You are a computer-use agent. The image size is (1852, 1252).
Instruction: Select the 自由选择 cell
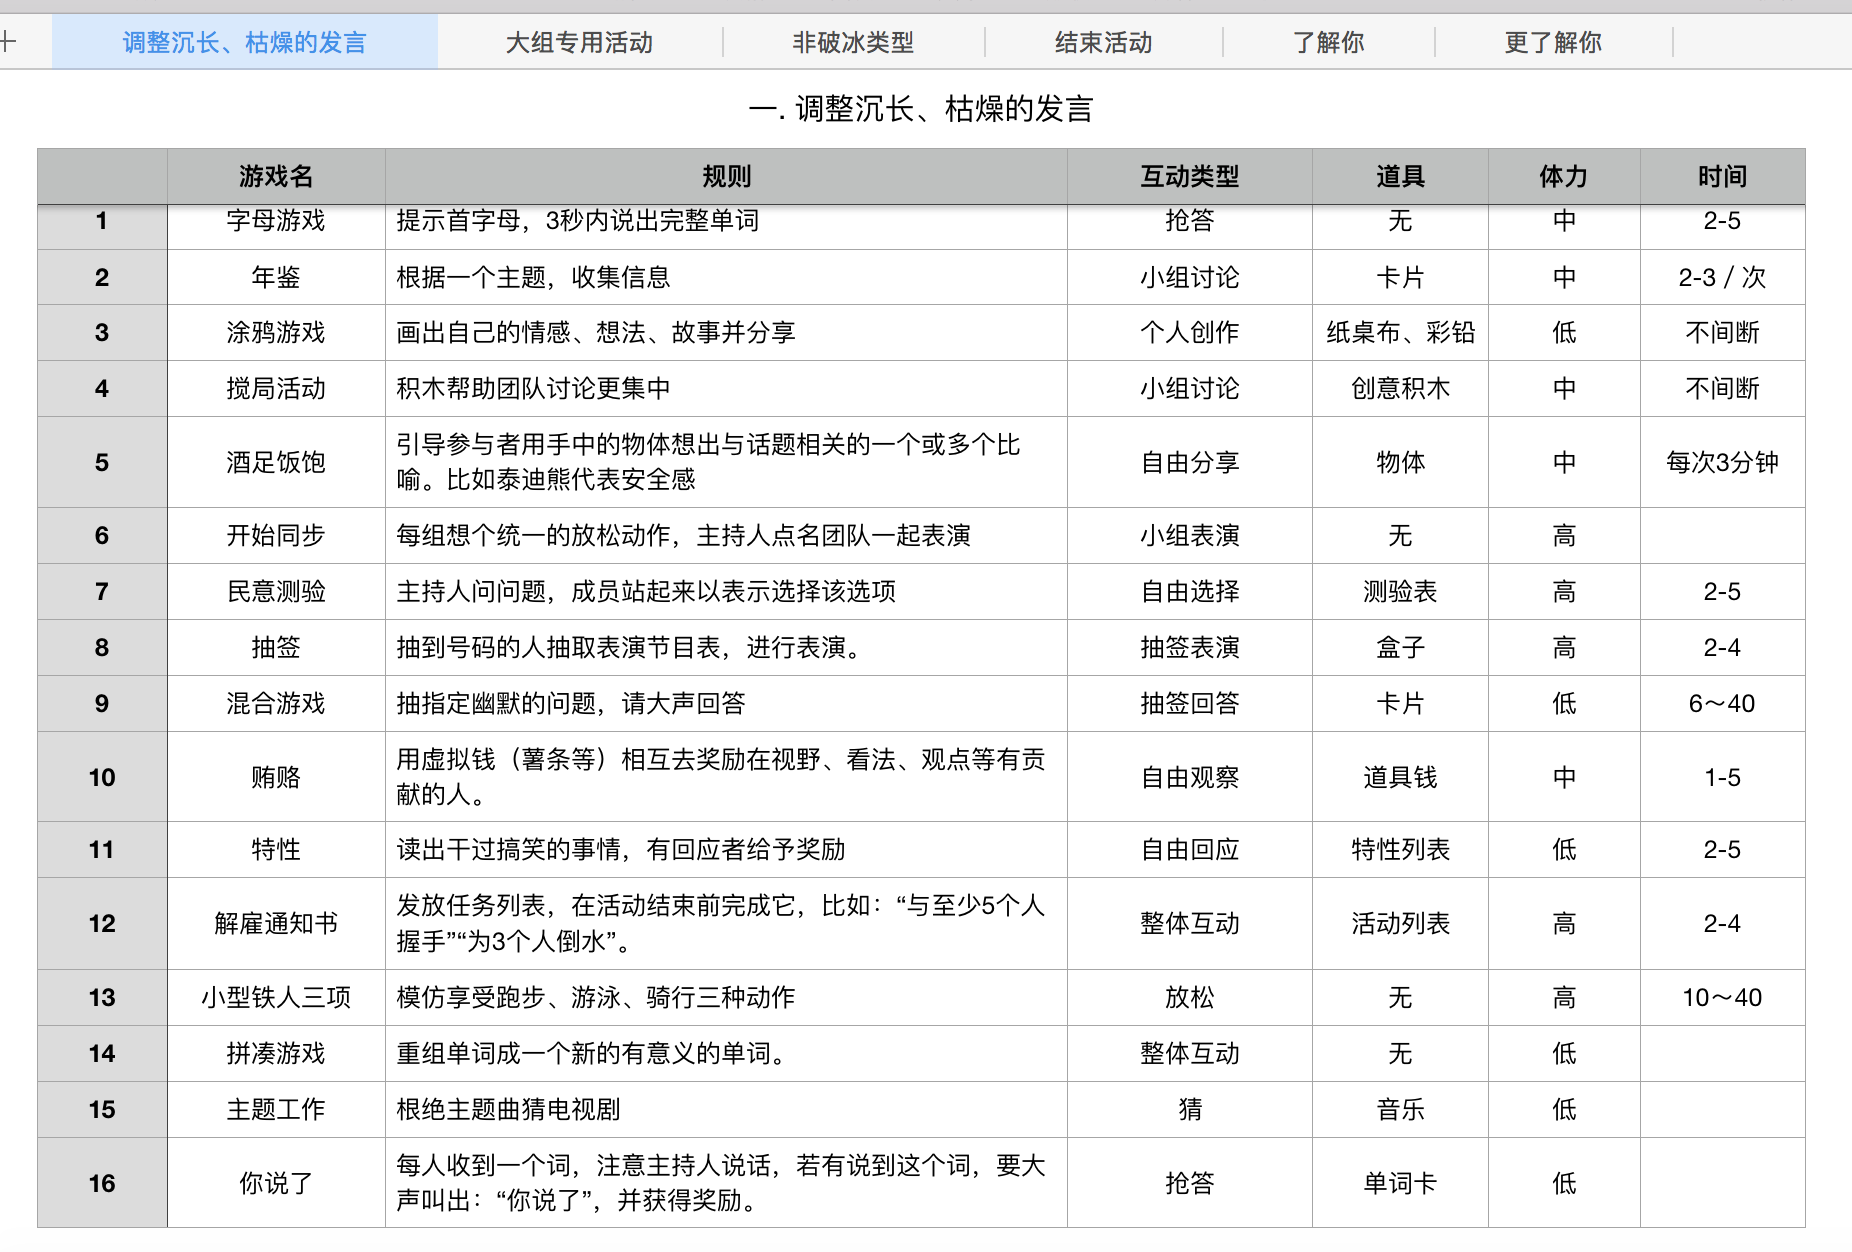pos(1190,591)
